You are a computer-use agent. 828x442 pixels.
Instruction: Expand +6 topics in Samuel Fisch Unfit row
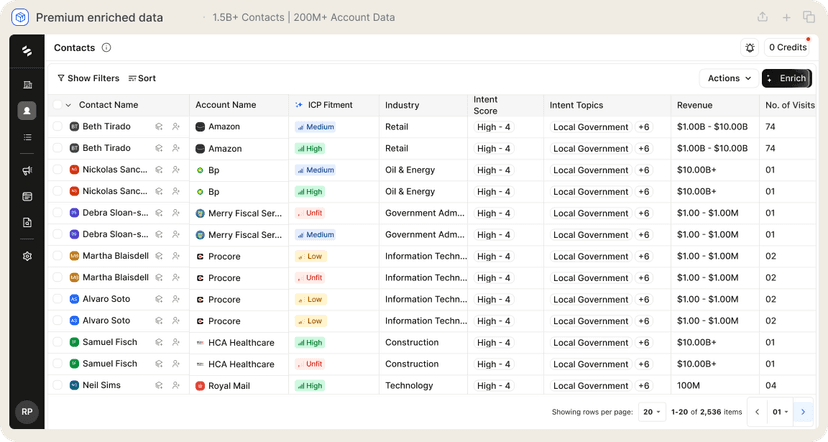click(x=644, y=364)
